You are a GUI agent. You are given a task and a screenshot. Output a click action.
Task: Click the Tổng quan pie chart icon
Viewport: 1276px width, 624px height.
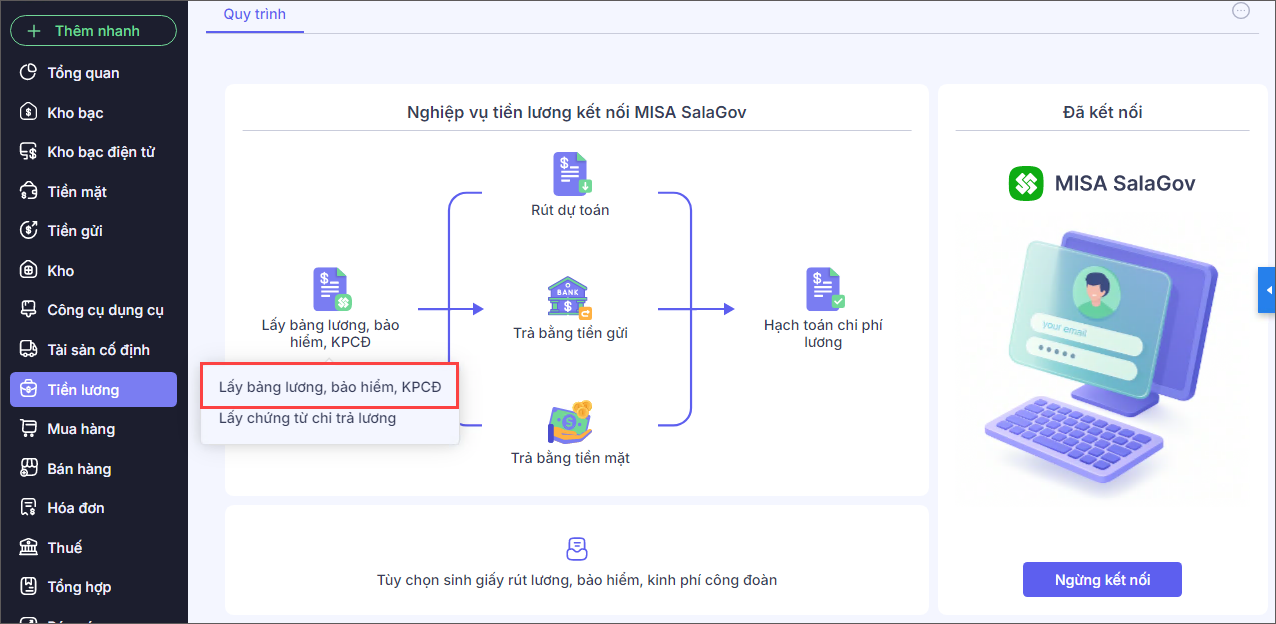tap(29, 73)
